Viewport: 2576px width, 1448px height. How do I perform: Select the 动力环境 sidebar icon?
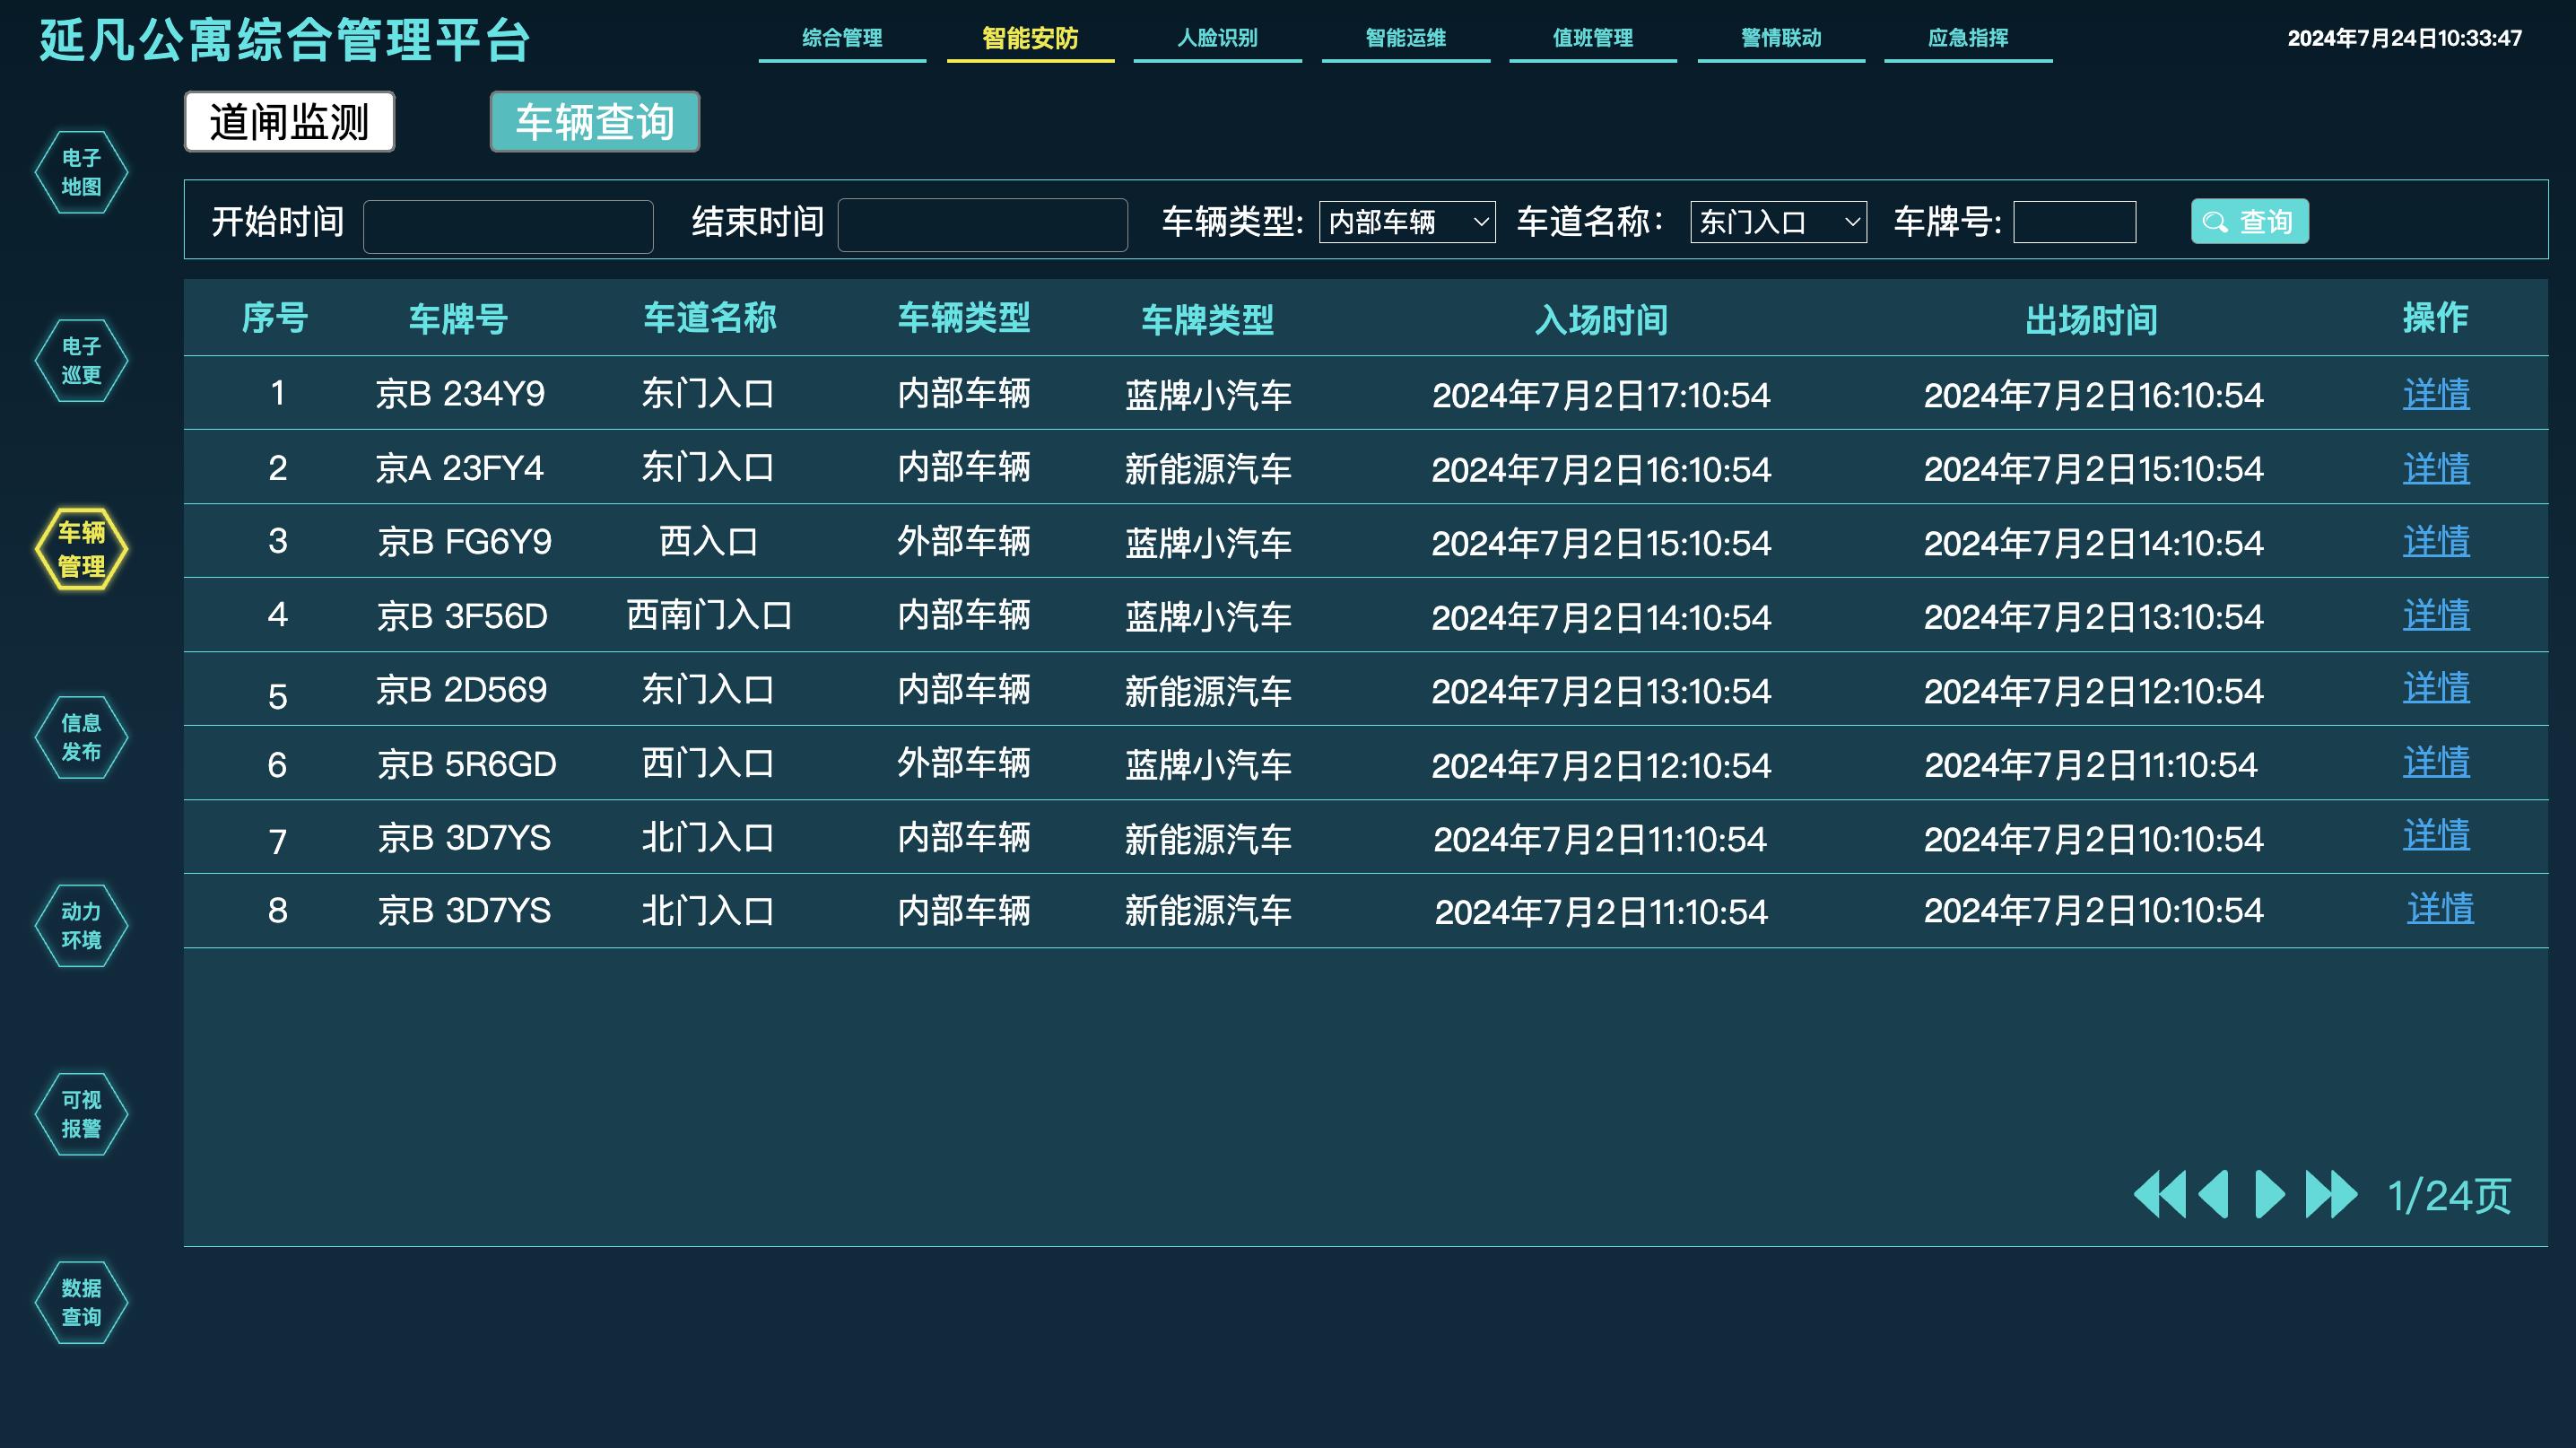pos(81,925)
